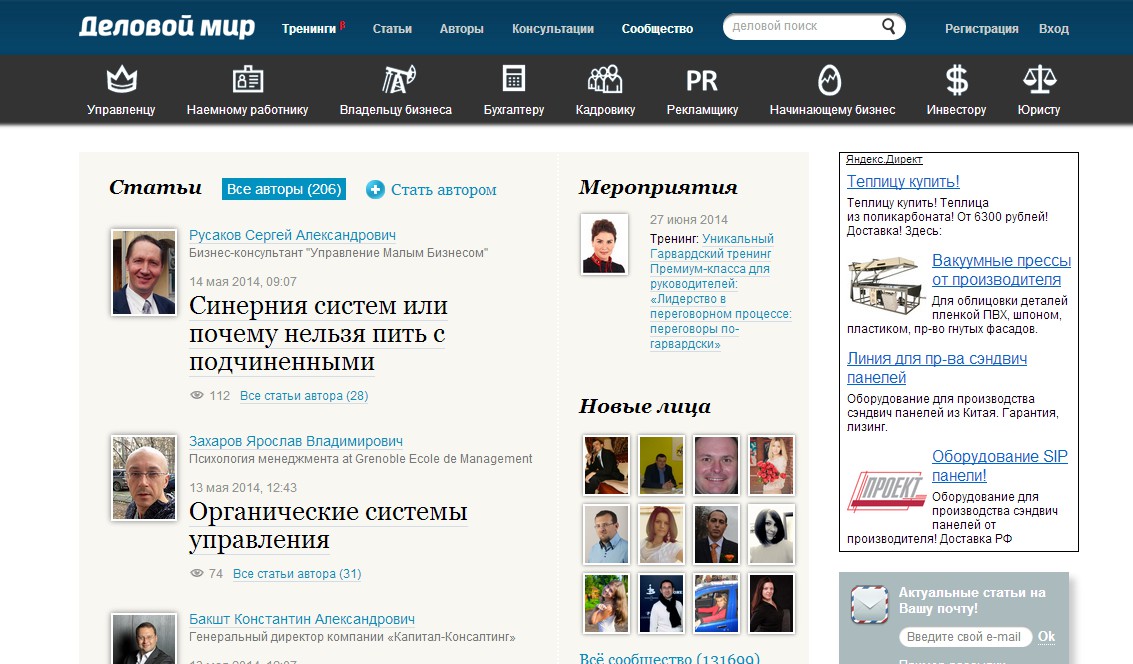
Task: Open a new face portrait thumbnail
Action: (x=608, y=465)
